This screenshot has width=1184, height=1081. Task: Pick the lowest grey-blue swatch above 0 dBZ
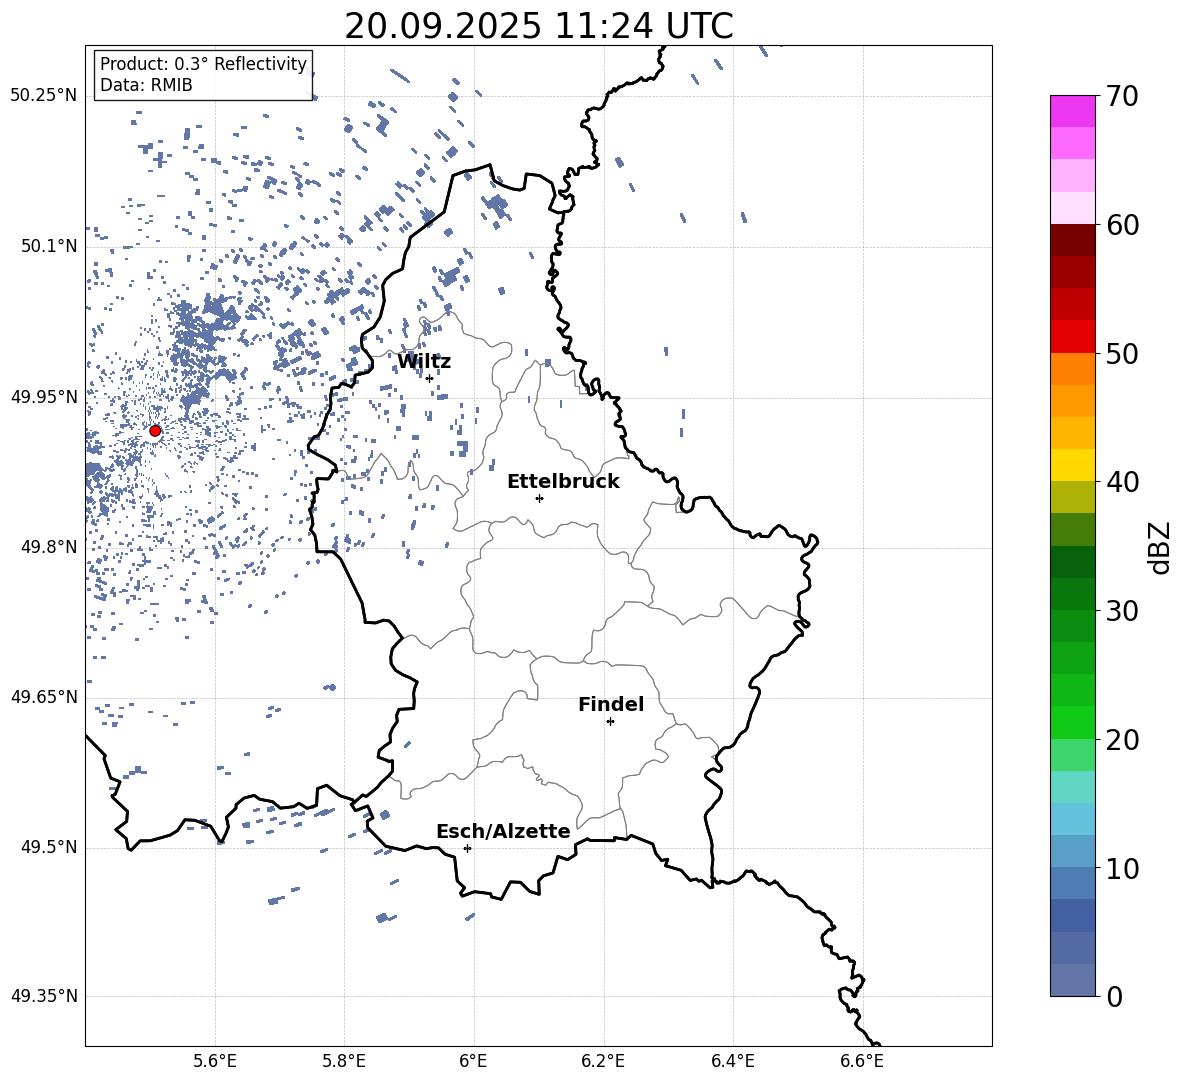1073,980
